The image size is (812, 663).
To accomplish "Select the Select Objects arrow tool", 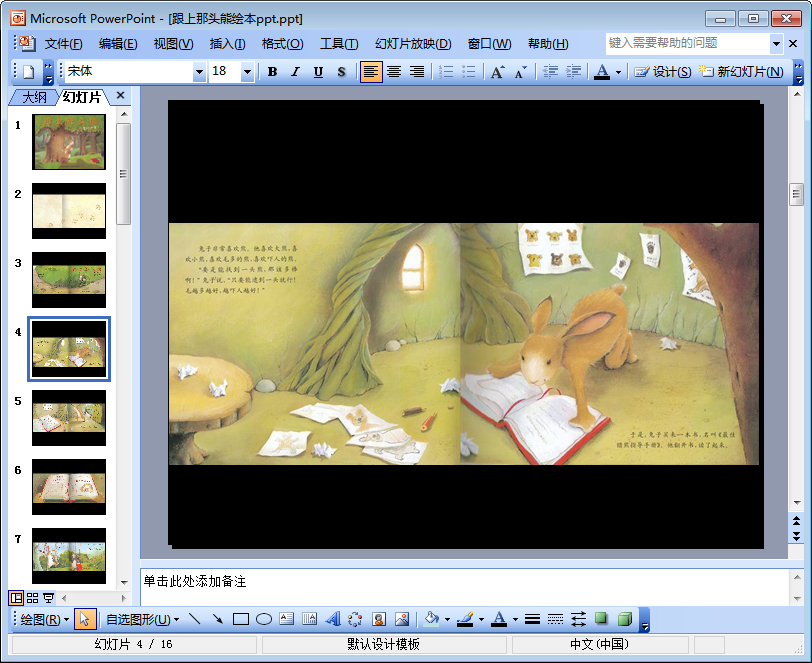I will click(x=85, y=619).
